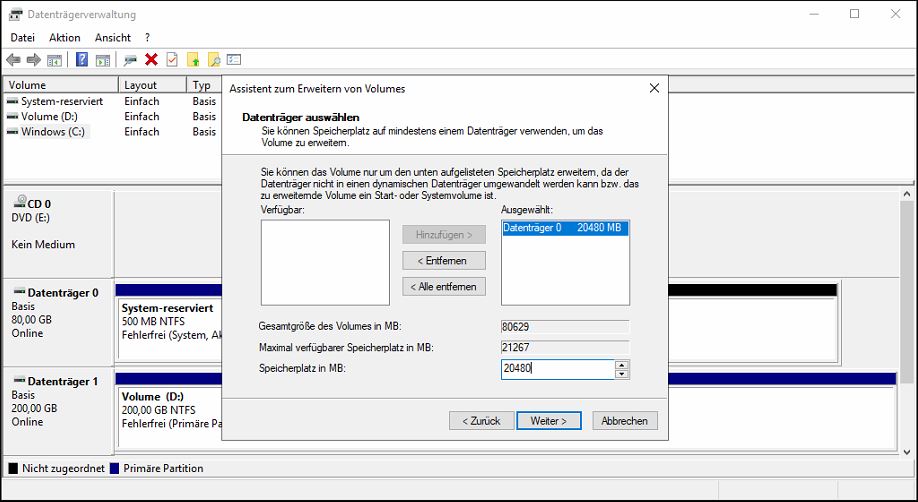This screenshot has height=502, width=918.
Task: Click the checkmark document properties icon
Action: coord(172,60)
